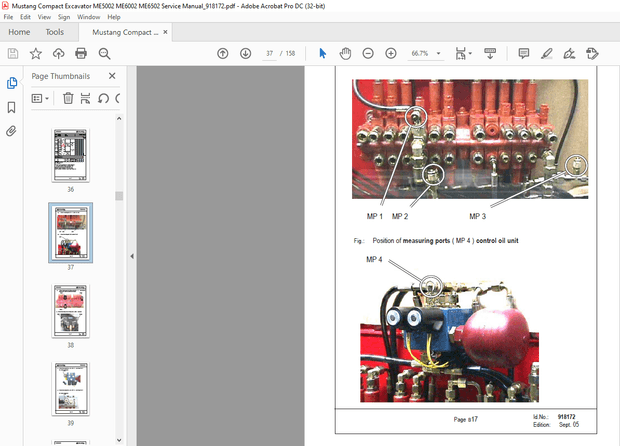Print the document

[x=81, y=53]
